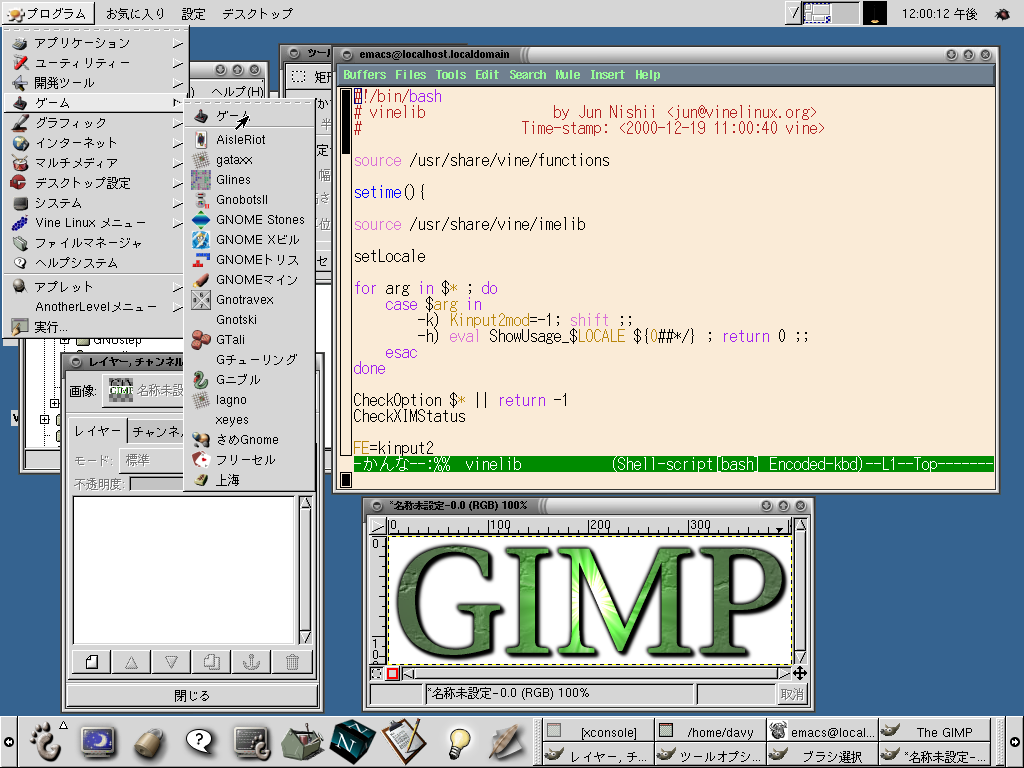Expand the マルチメディア submenu
This screenshot has height=768, width=1024.
95,163
